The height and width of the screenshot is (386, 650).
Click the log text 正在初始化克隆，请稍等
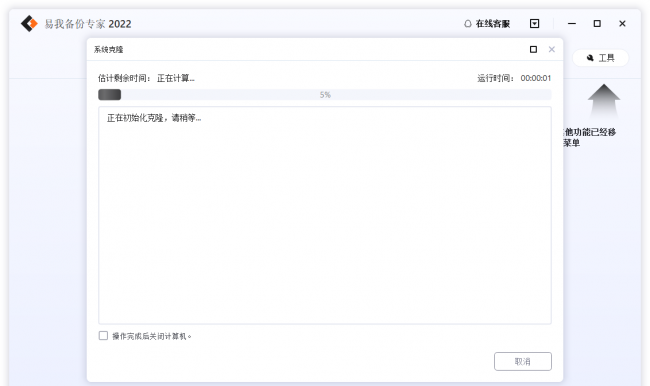[x=154, y=118]
